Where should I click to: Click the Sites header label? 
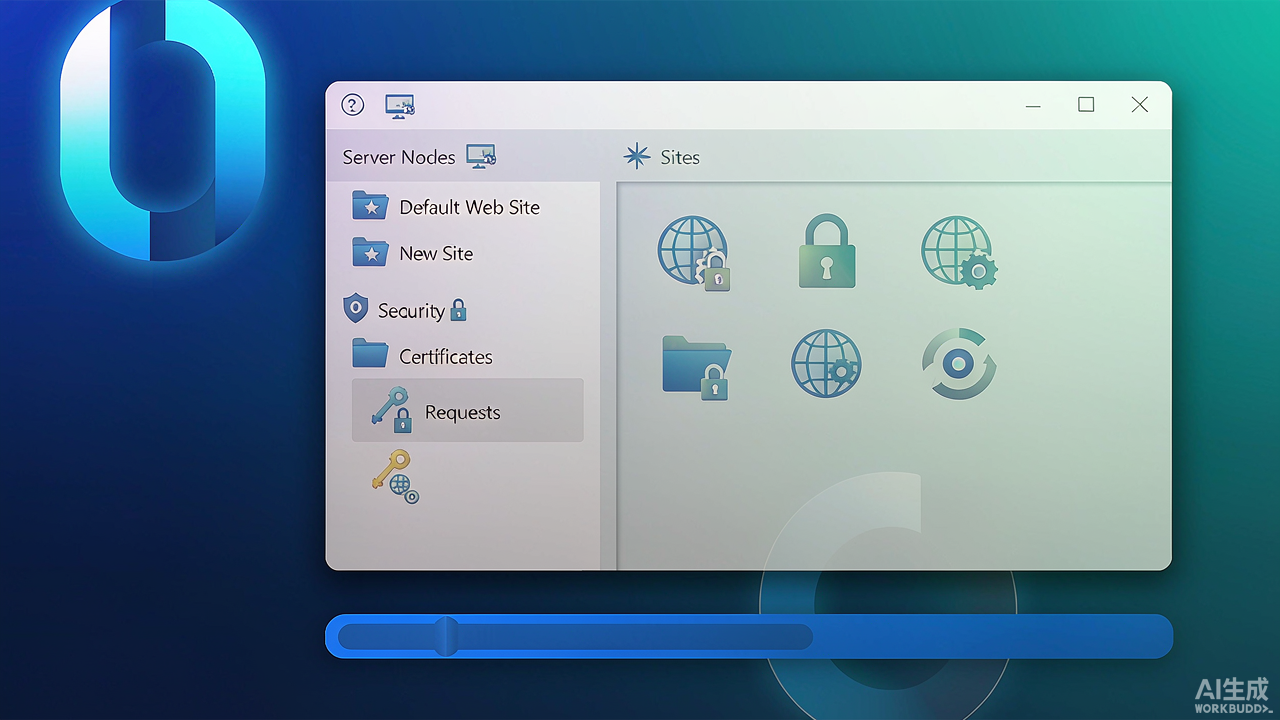click(x=680, y=158)
